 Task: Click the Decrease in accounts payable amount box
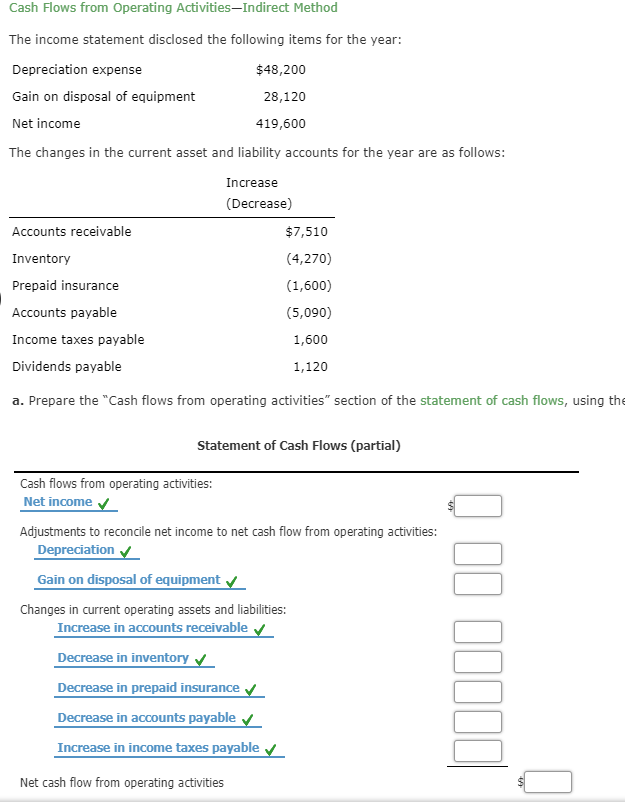(477, 720)
